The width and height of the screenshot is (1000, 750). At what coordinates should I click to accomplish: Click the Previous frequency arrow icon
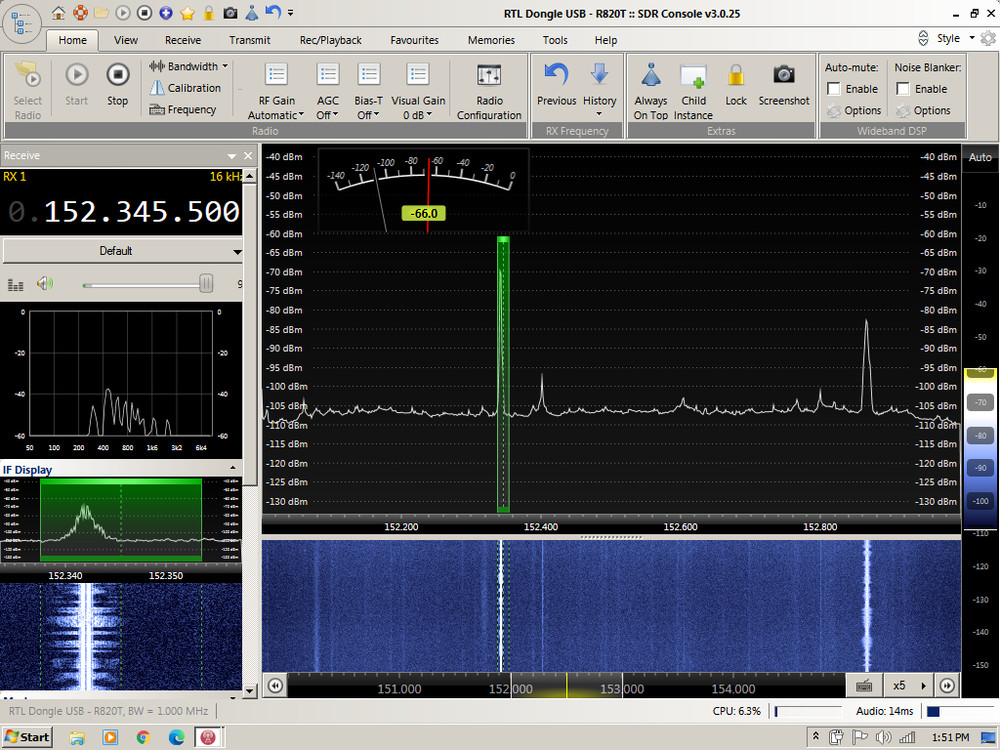click(556, 75)
